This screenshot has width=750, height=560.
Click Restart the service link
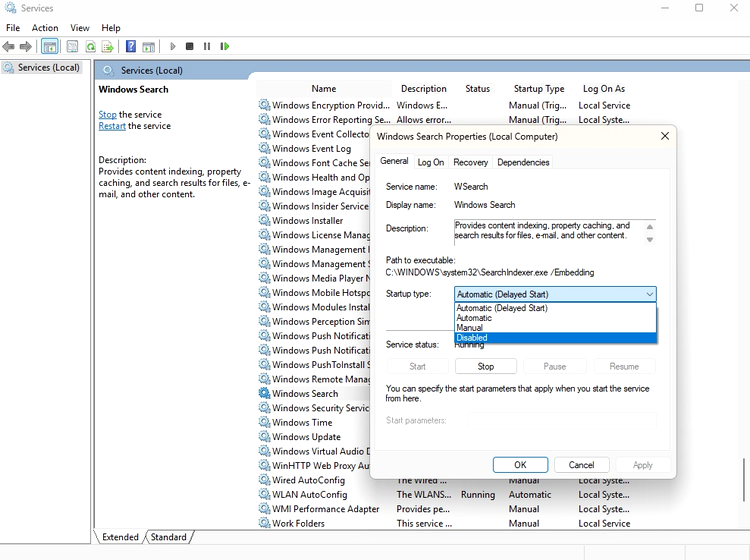112,126
